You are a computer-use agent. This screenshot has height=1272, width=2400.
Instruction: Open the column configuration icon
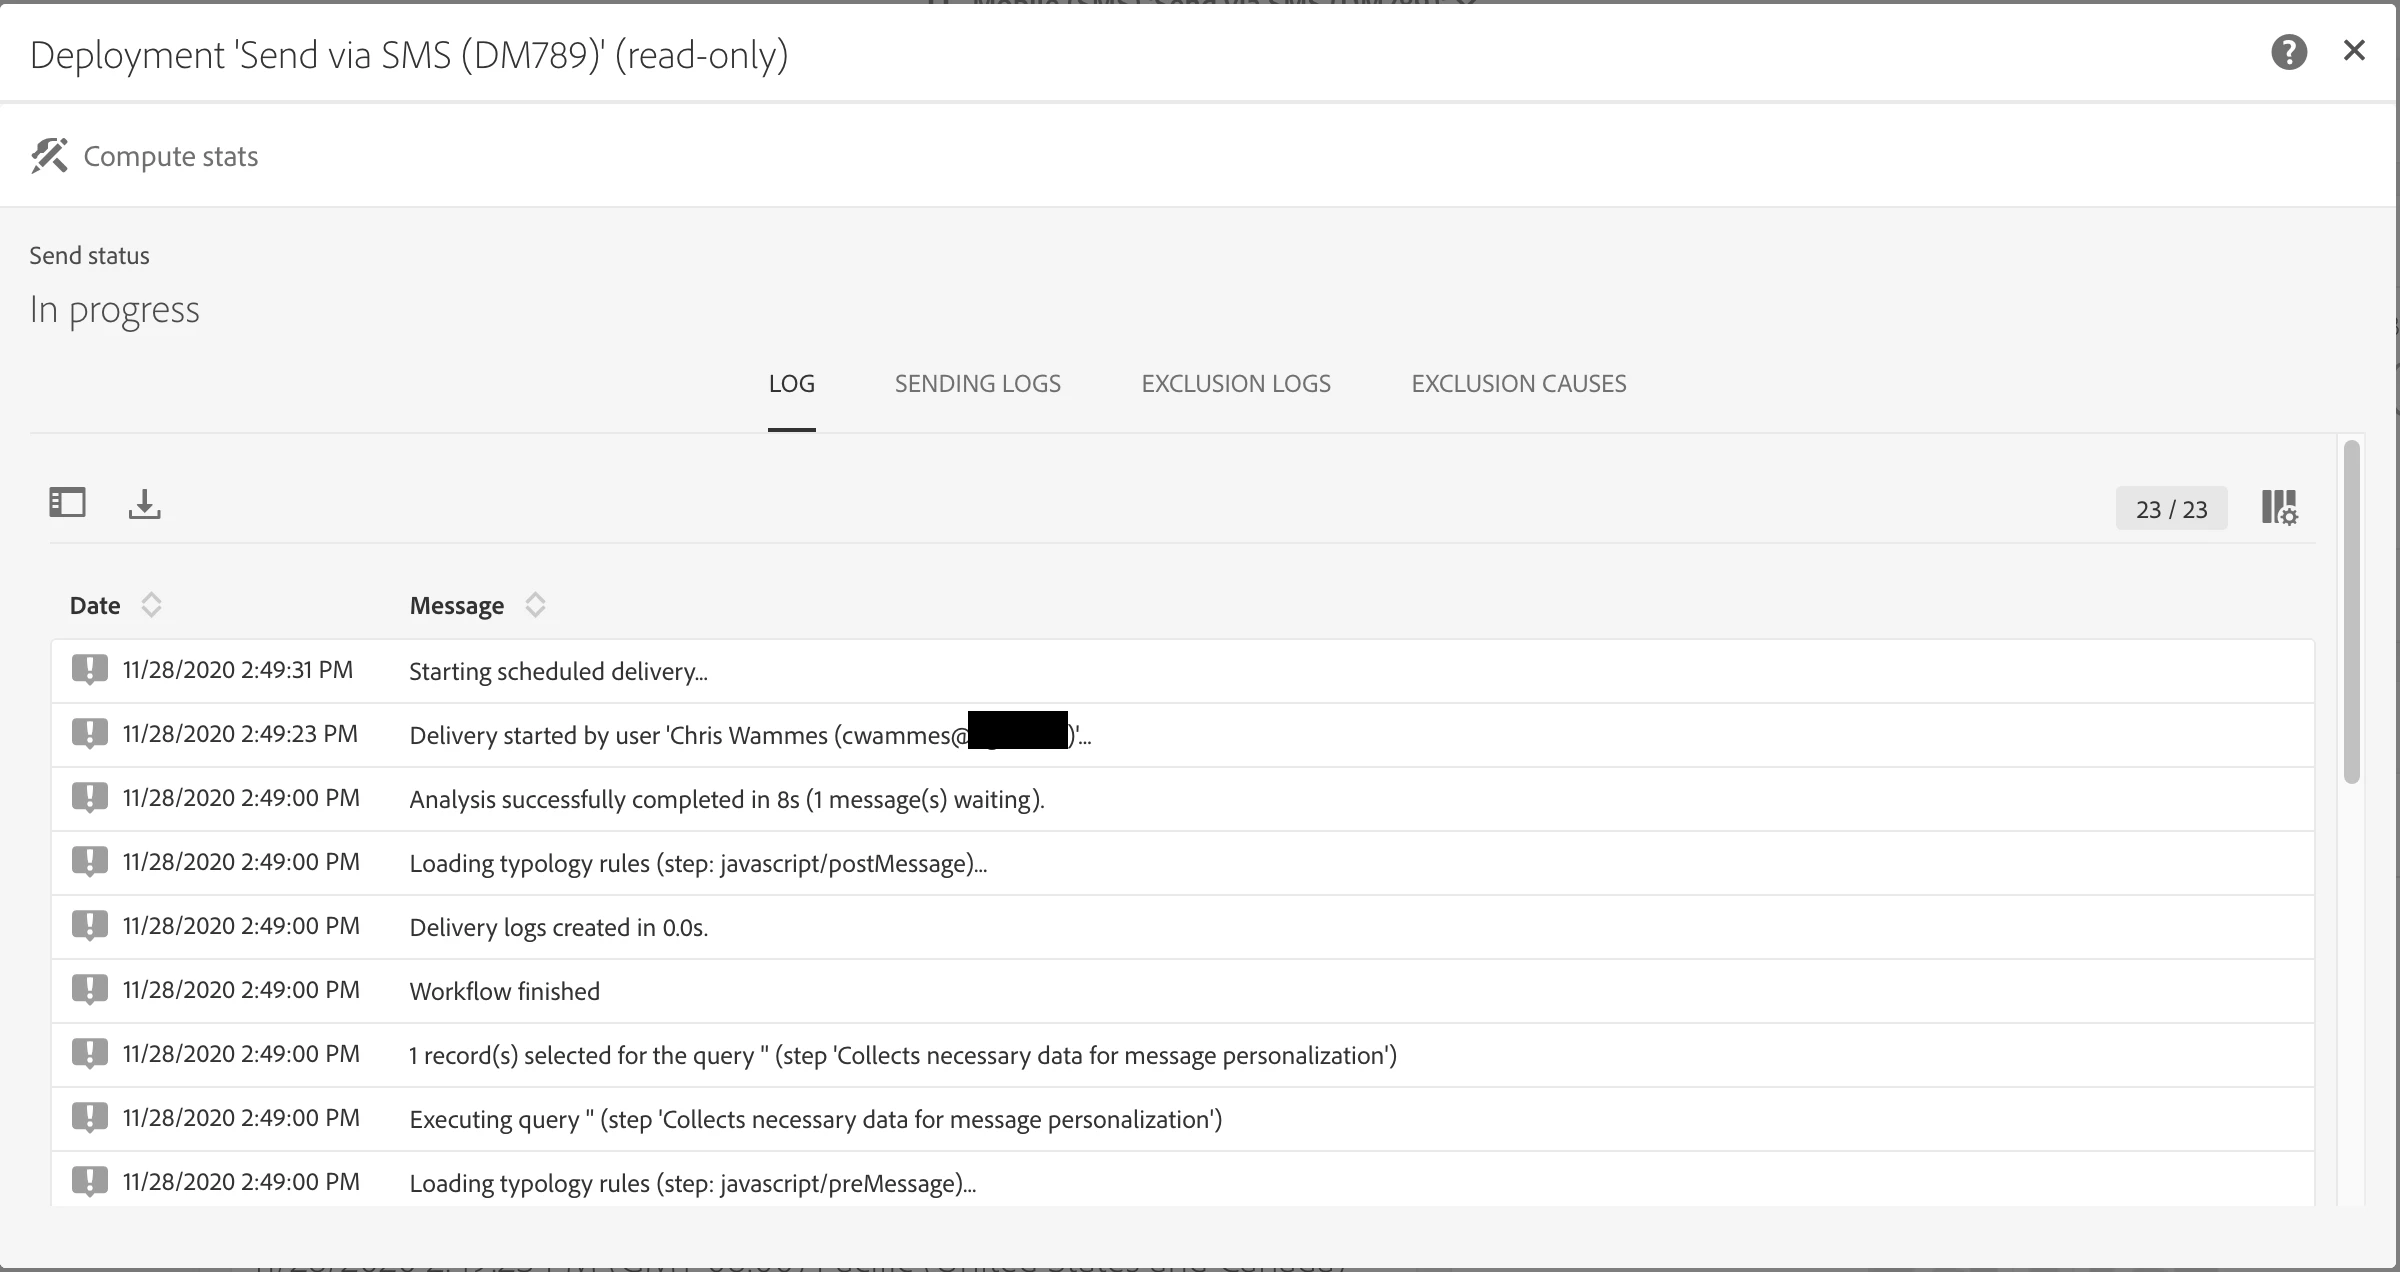pyautogui.click(x=2279, y=507)
